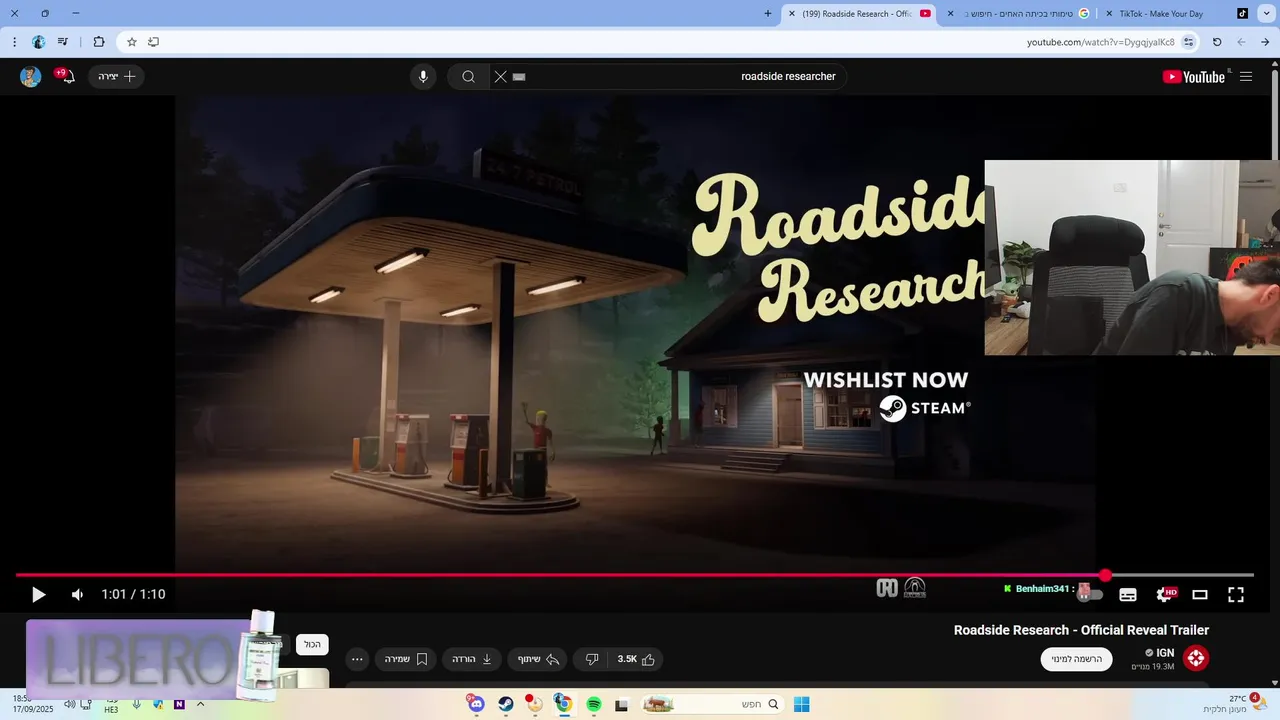Image resolution: width=1280 pixels, height=720 pixels.
Task: Open Chrome profile avatar in toolbar
Action: pos(38,42)
